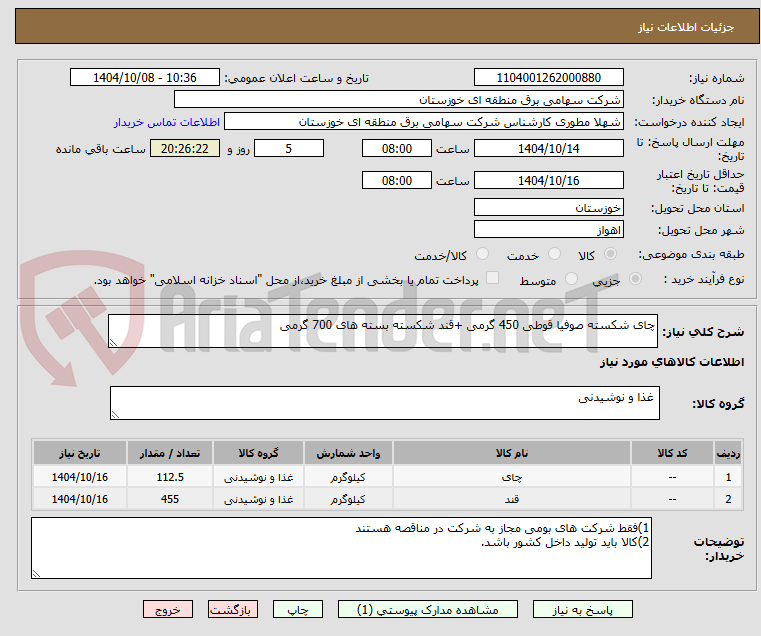The width and height of the screenshot is (761, 636).
Task: Click the چاپ print button
Action: point(298,609)
